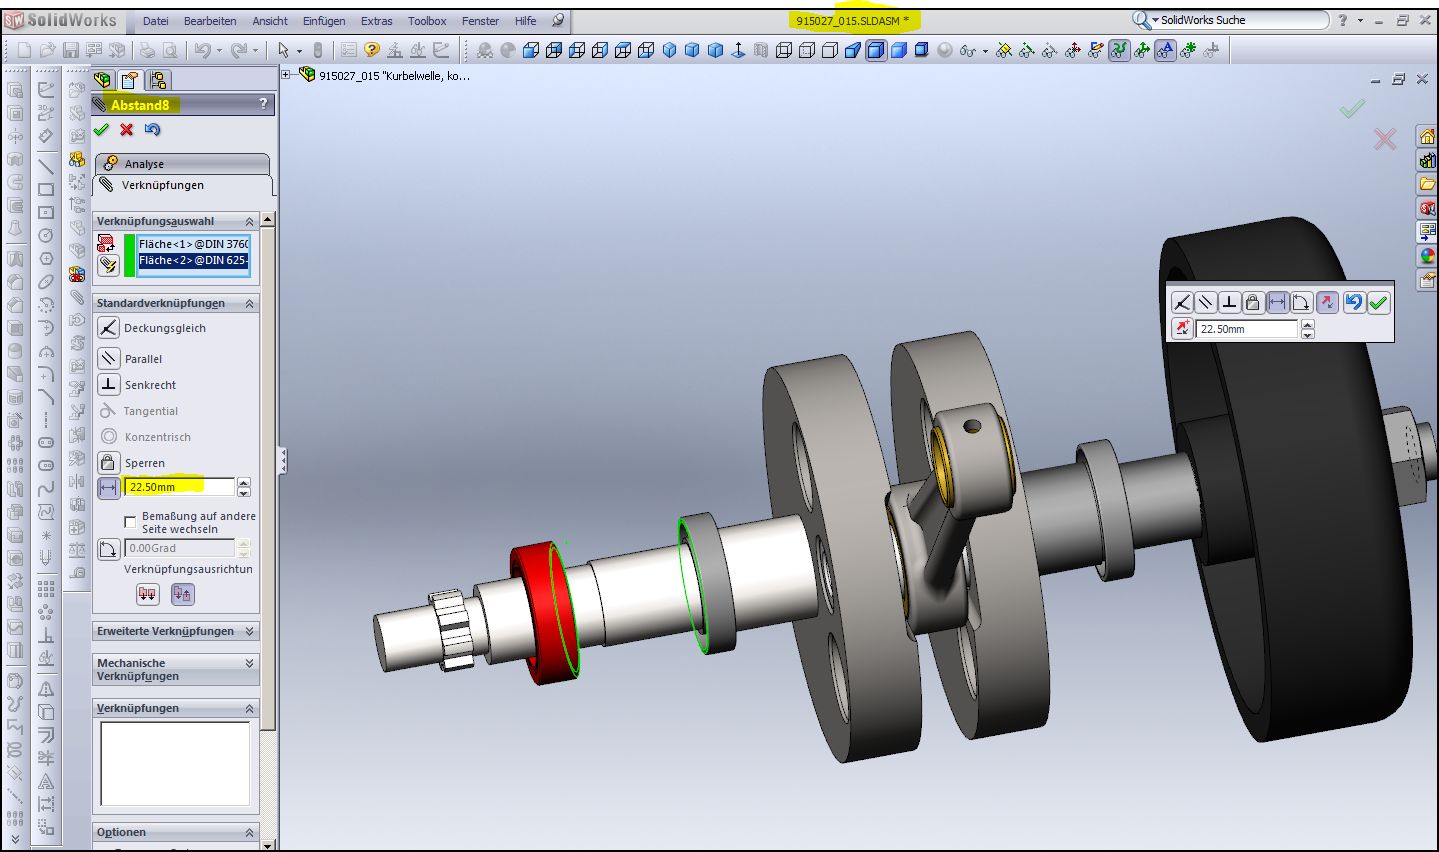Open the Hilfe menu
The image size is (1439, 852).
[x=525, y=21]
